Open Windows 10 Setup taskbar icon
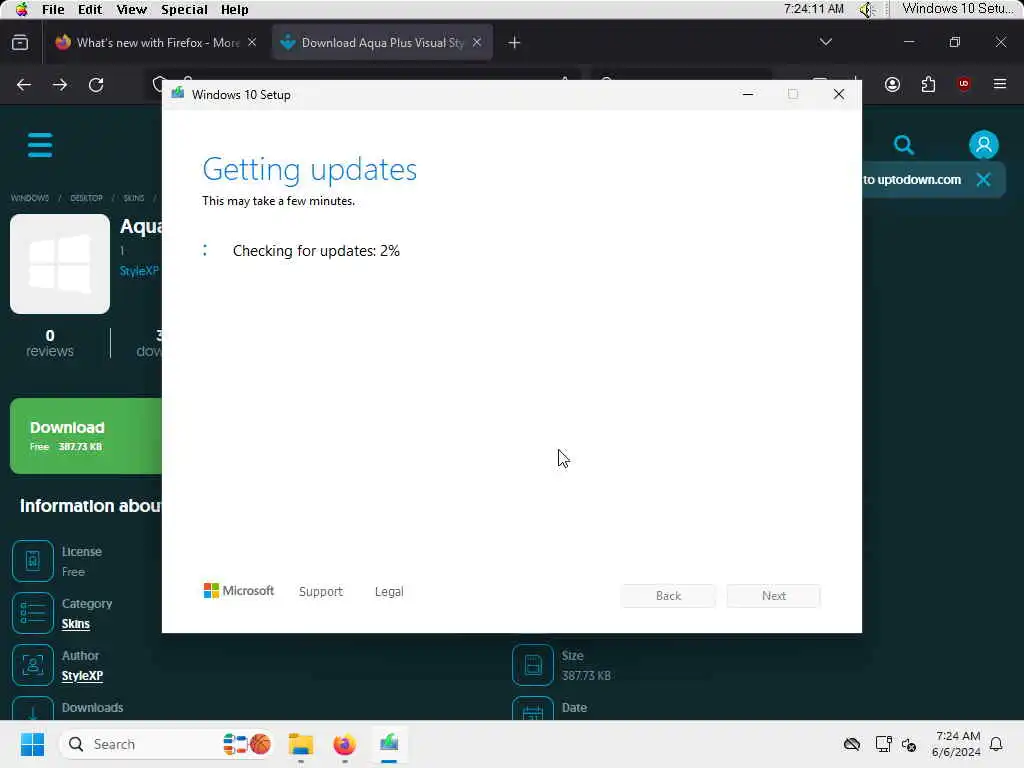Image resolution: width=1024 pixels, height=768 pixels. click(389, 744)
